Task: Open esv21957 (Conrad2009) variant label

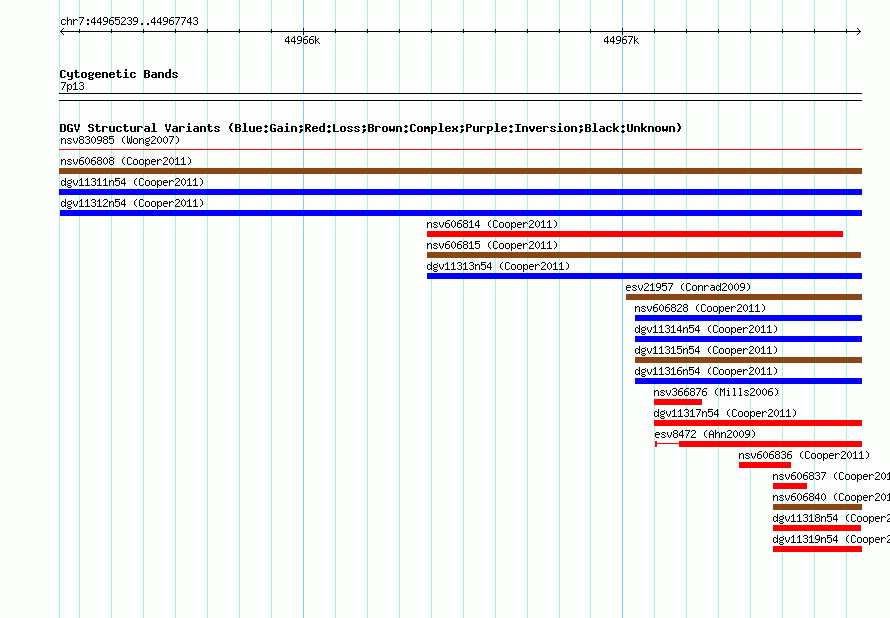Action: [x=688, y=287]
